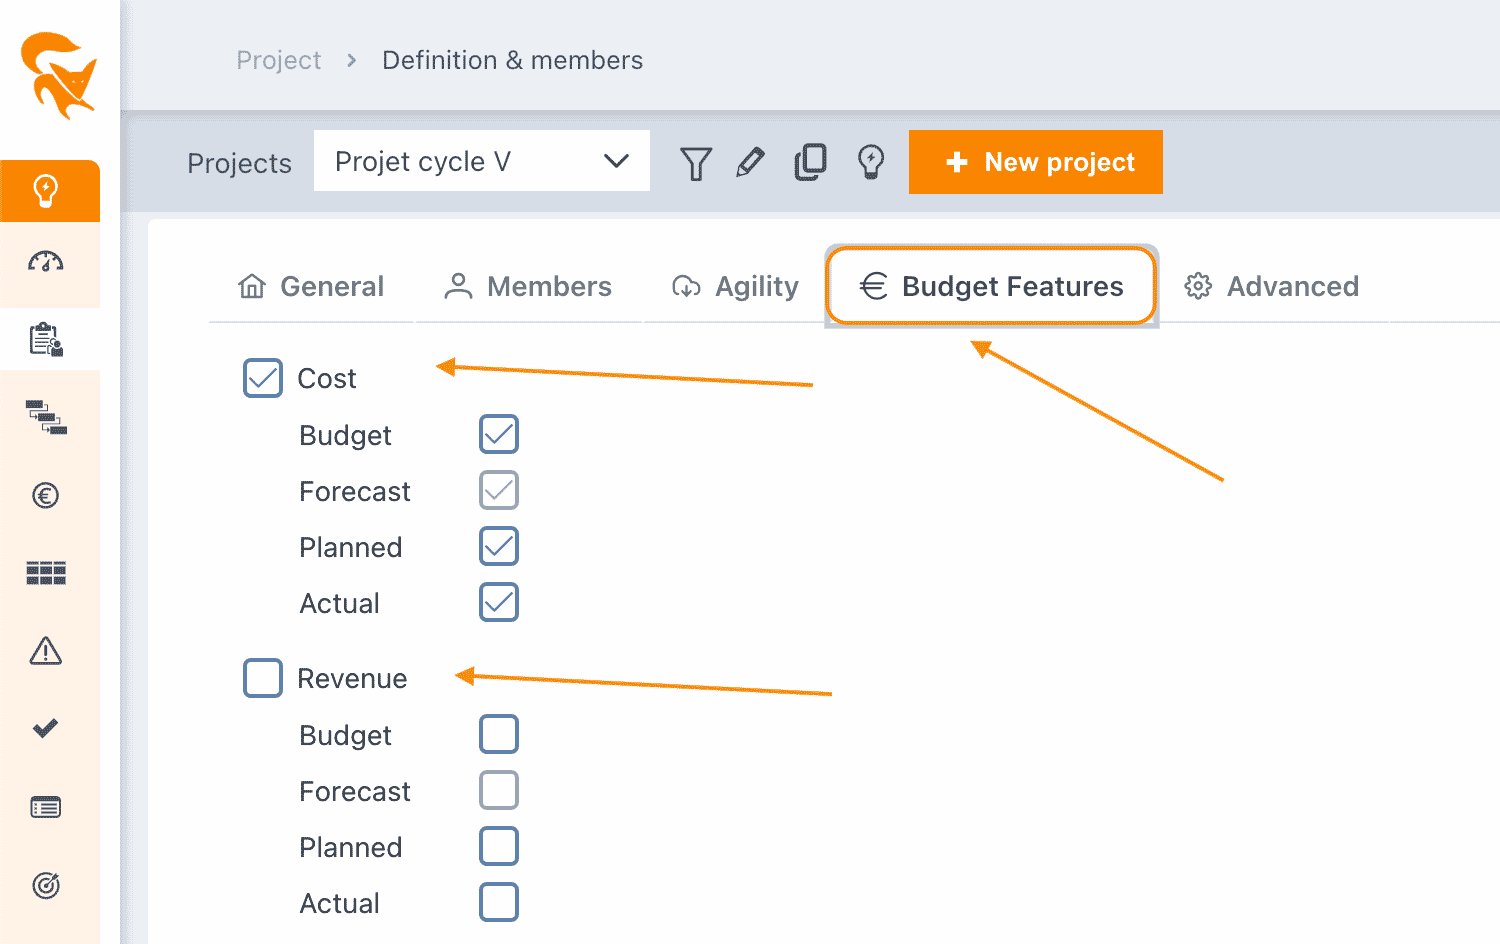Switch to the Members tab
The width and height of the screenshot is (1500, 944).
528,287
